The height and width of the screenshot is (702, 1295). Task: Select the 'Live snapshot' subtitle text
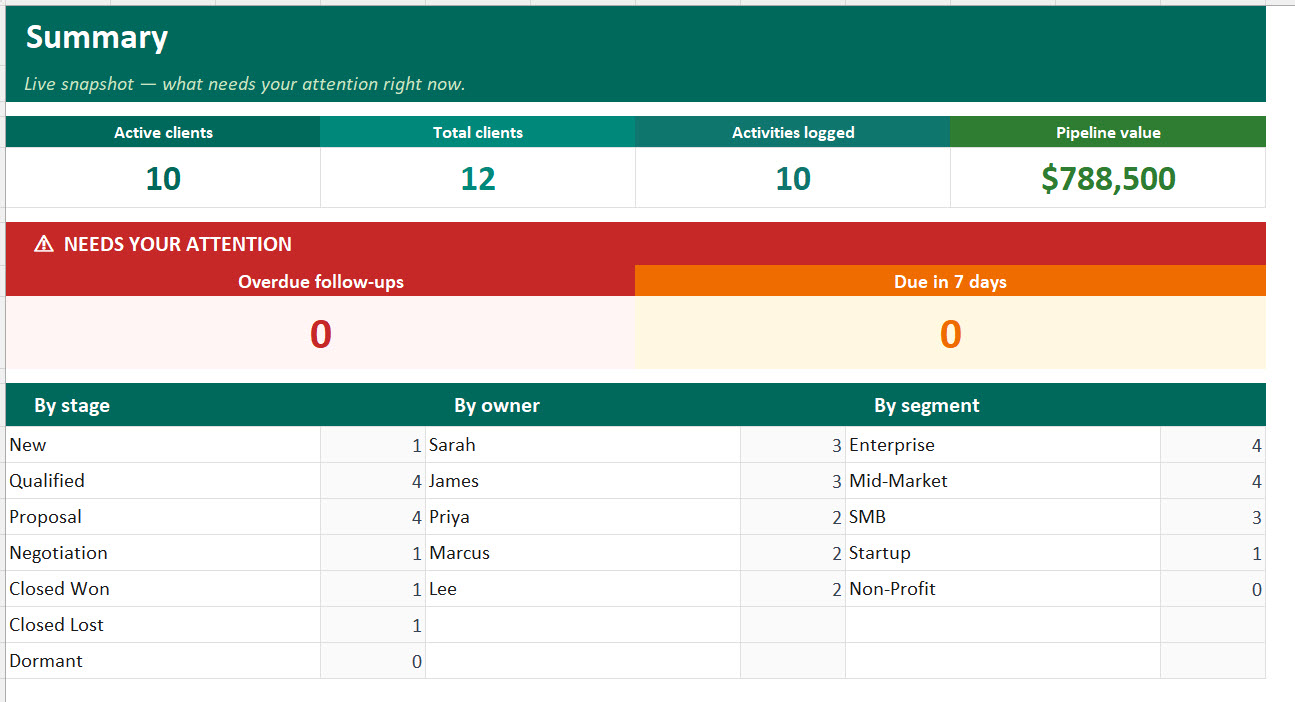(x=245, y=84)
